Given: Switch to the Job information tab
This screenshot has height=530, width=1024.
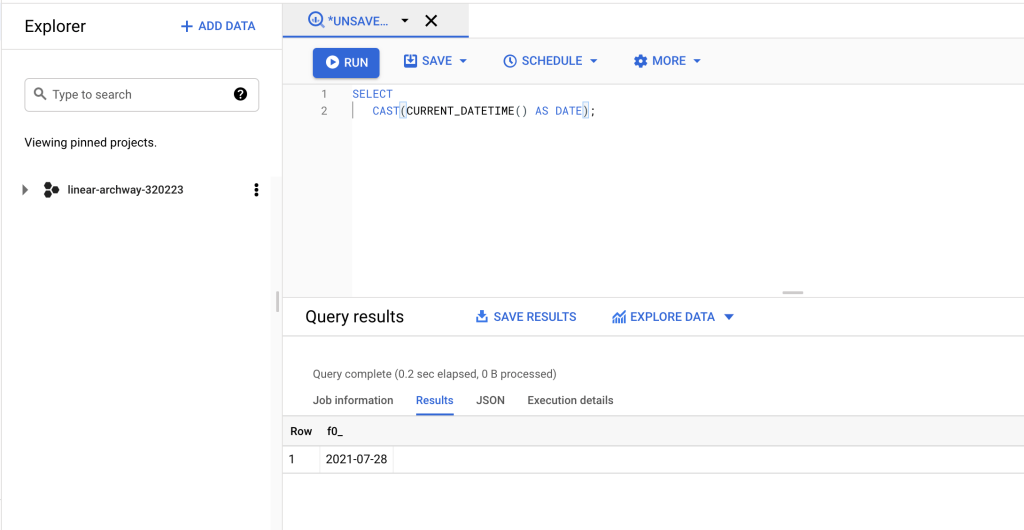Looking at the screenshot, I should pyautogui.click(x=353, y=400).
